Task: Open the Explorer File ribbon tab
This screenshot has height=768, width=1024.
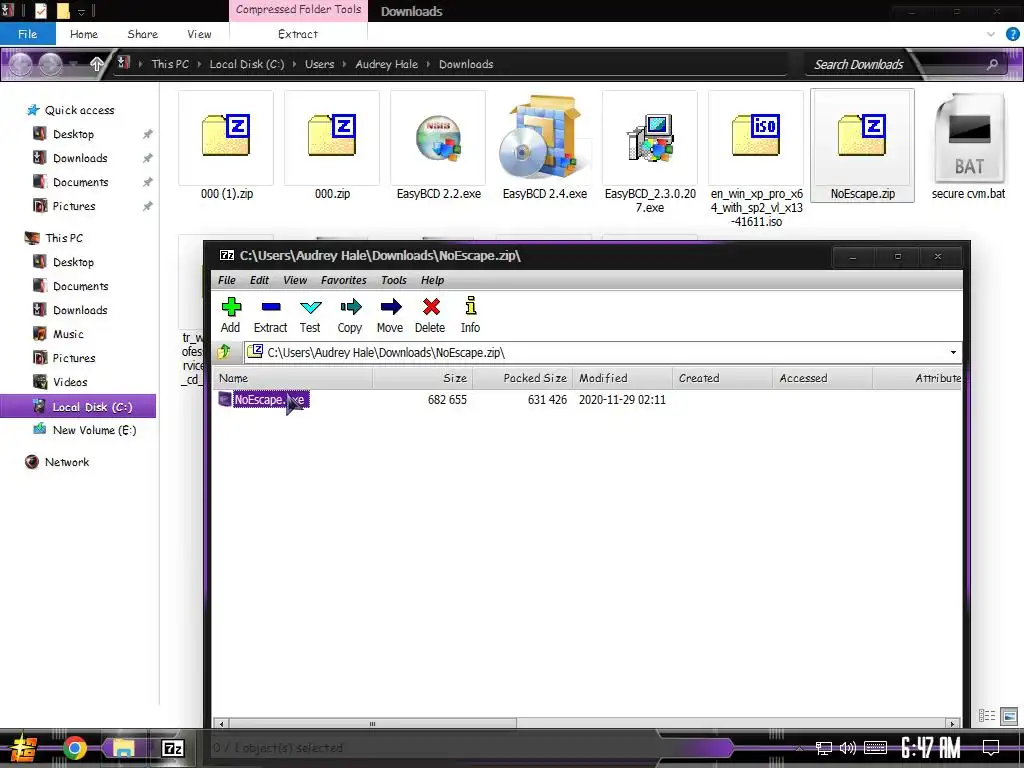Action: (27, 34)
